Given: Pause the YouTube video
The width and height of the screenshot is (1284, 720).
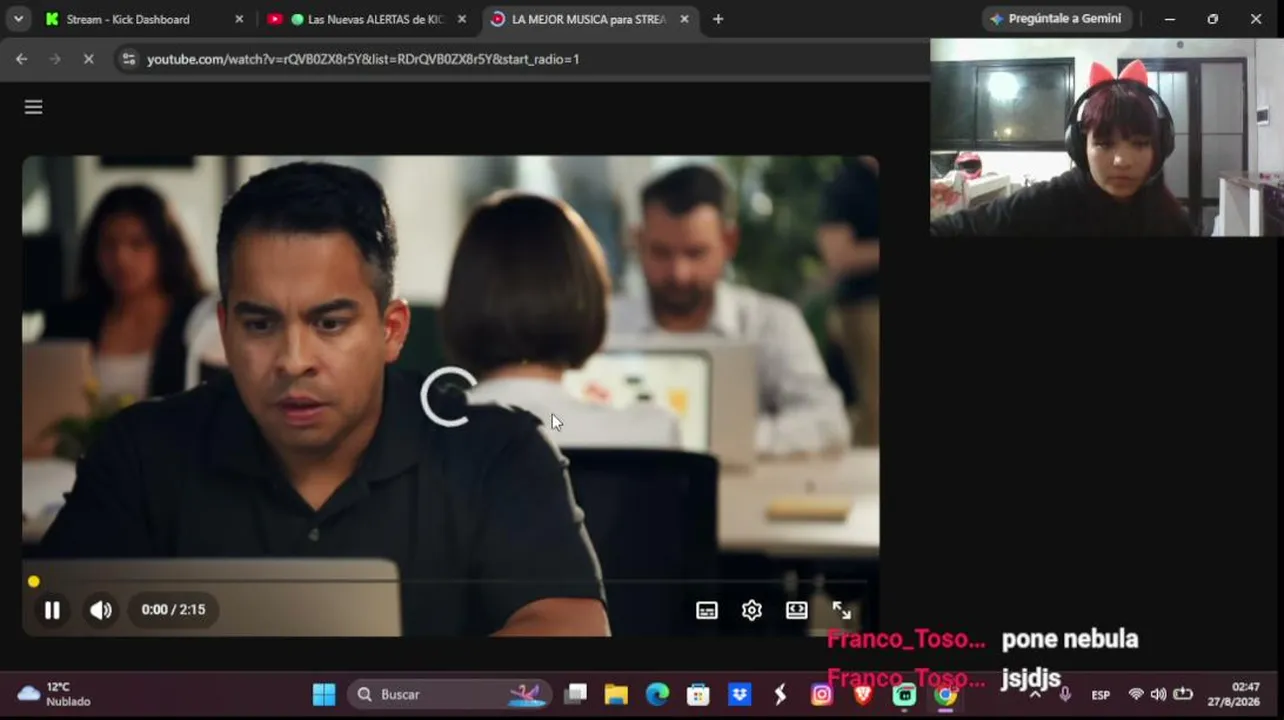Looking at the screenshot, I should (52, 610).
